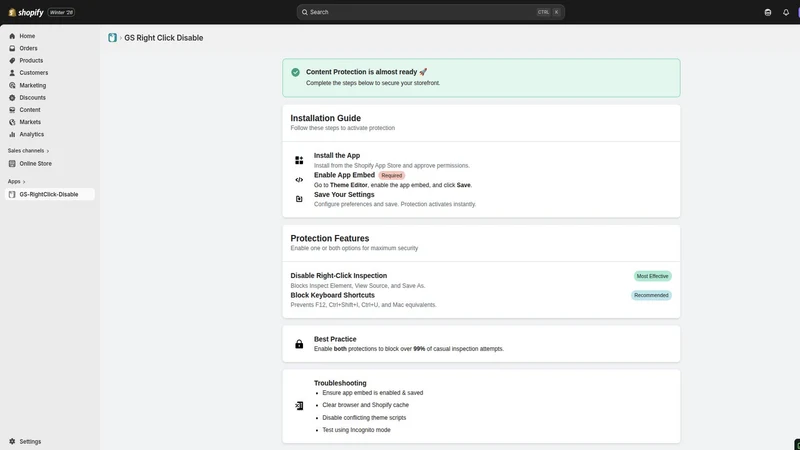
Task: Click the search magnifier icon
Action: tap(305, 12)
